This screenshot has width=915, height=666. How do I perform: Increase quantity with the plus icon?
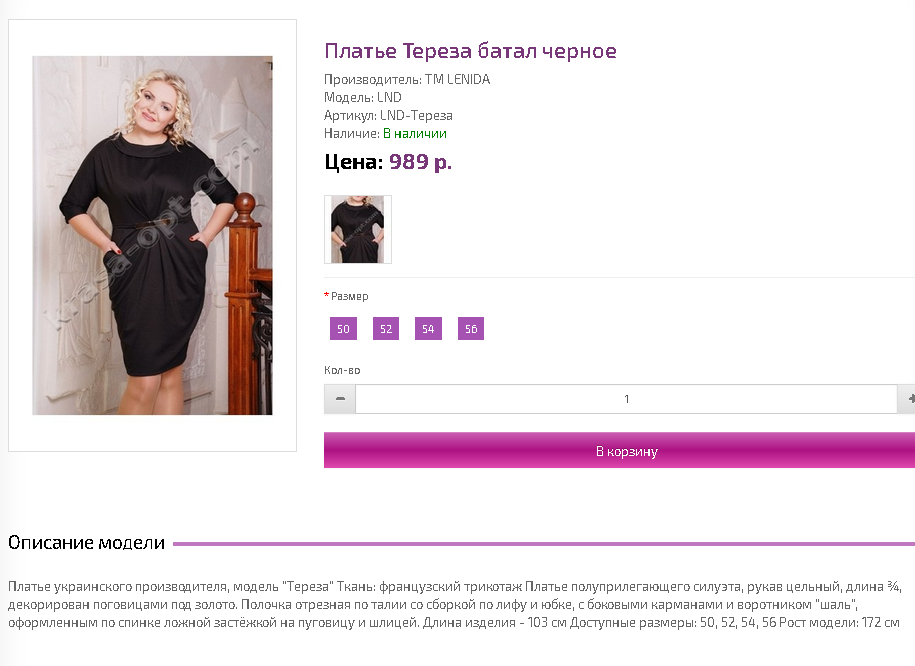(908, 399)
